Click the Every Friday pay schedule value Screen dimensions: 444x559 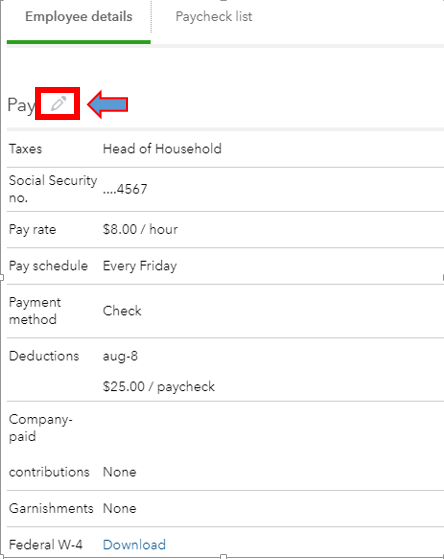[140, 266]
